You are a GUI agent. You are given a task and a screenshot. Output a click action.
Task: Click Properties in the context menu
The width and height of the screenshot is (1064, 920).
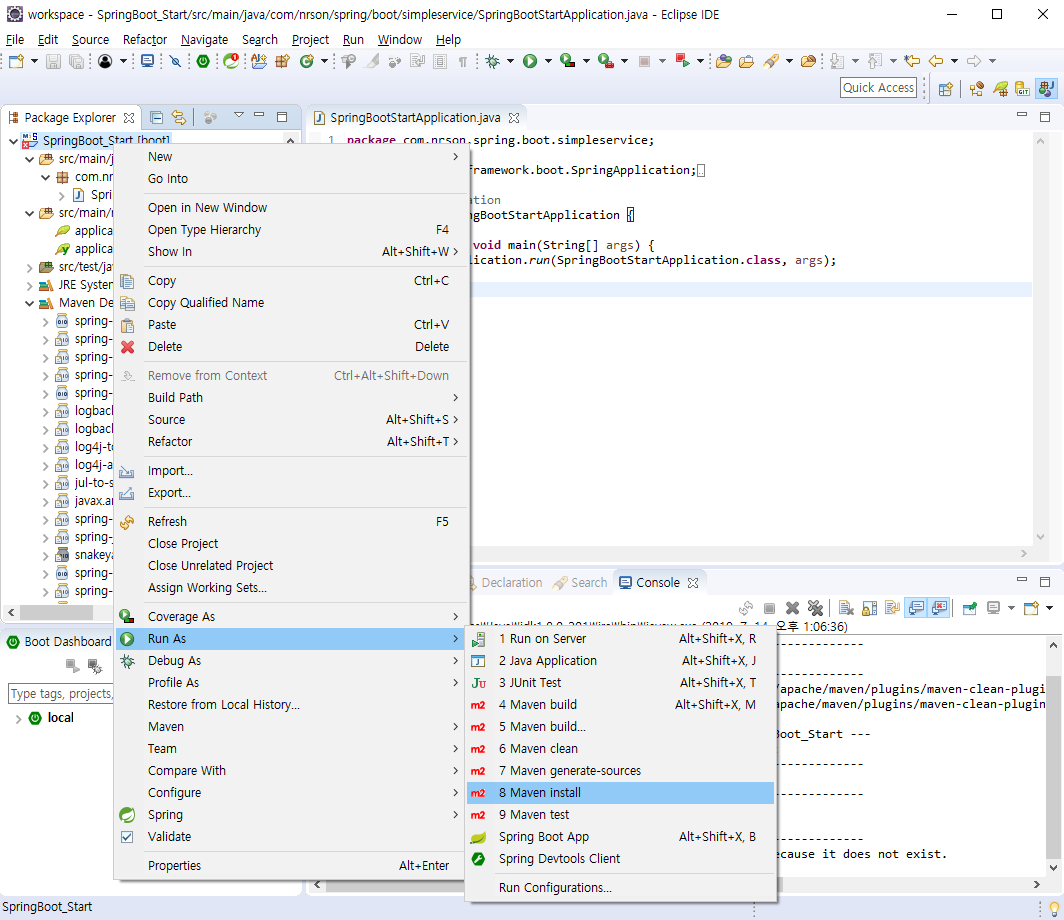point(292,866)
